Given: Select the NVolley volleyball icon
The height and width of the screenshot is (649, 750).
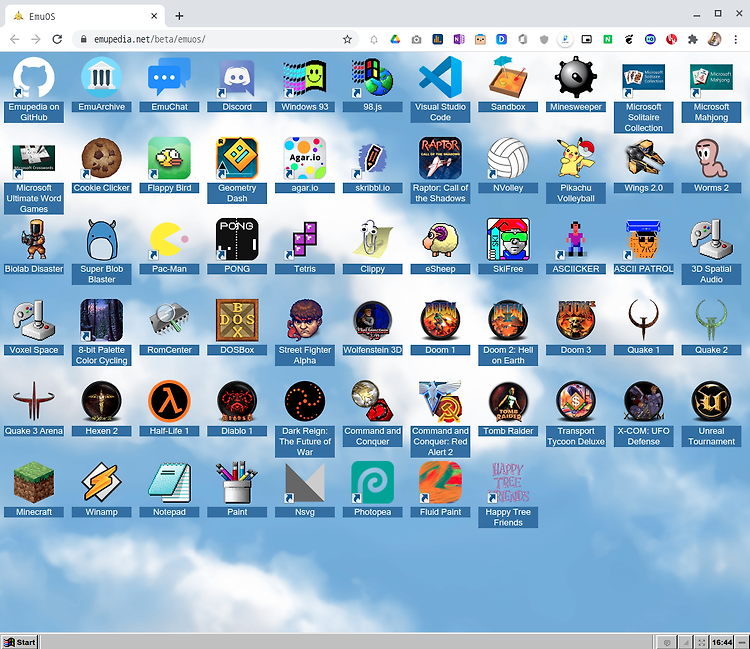Looking at the screenshot, I should 508,158.
